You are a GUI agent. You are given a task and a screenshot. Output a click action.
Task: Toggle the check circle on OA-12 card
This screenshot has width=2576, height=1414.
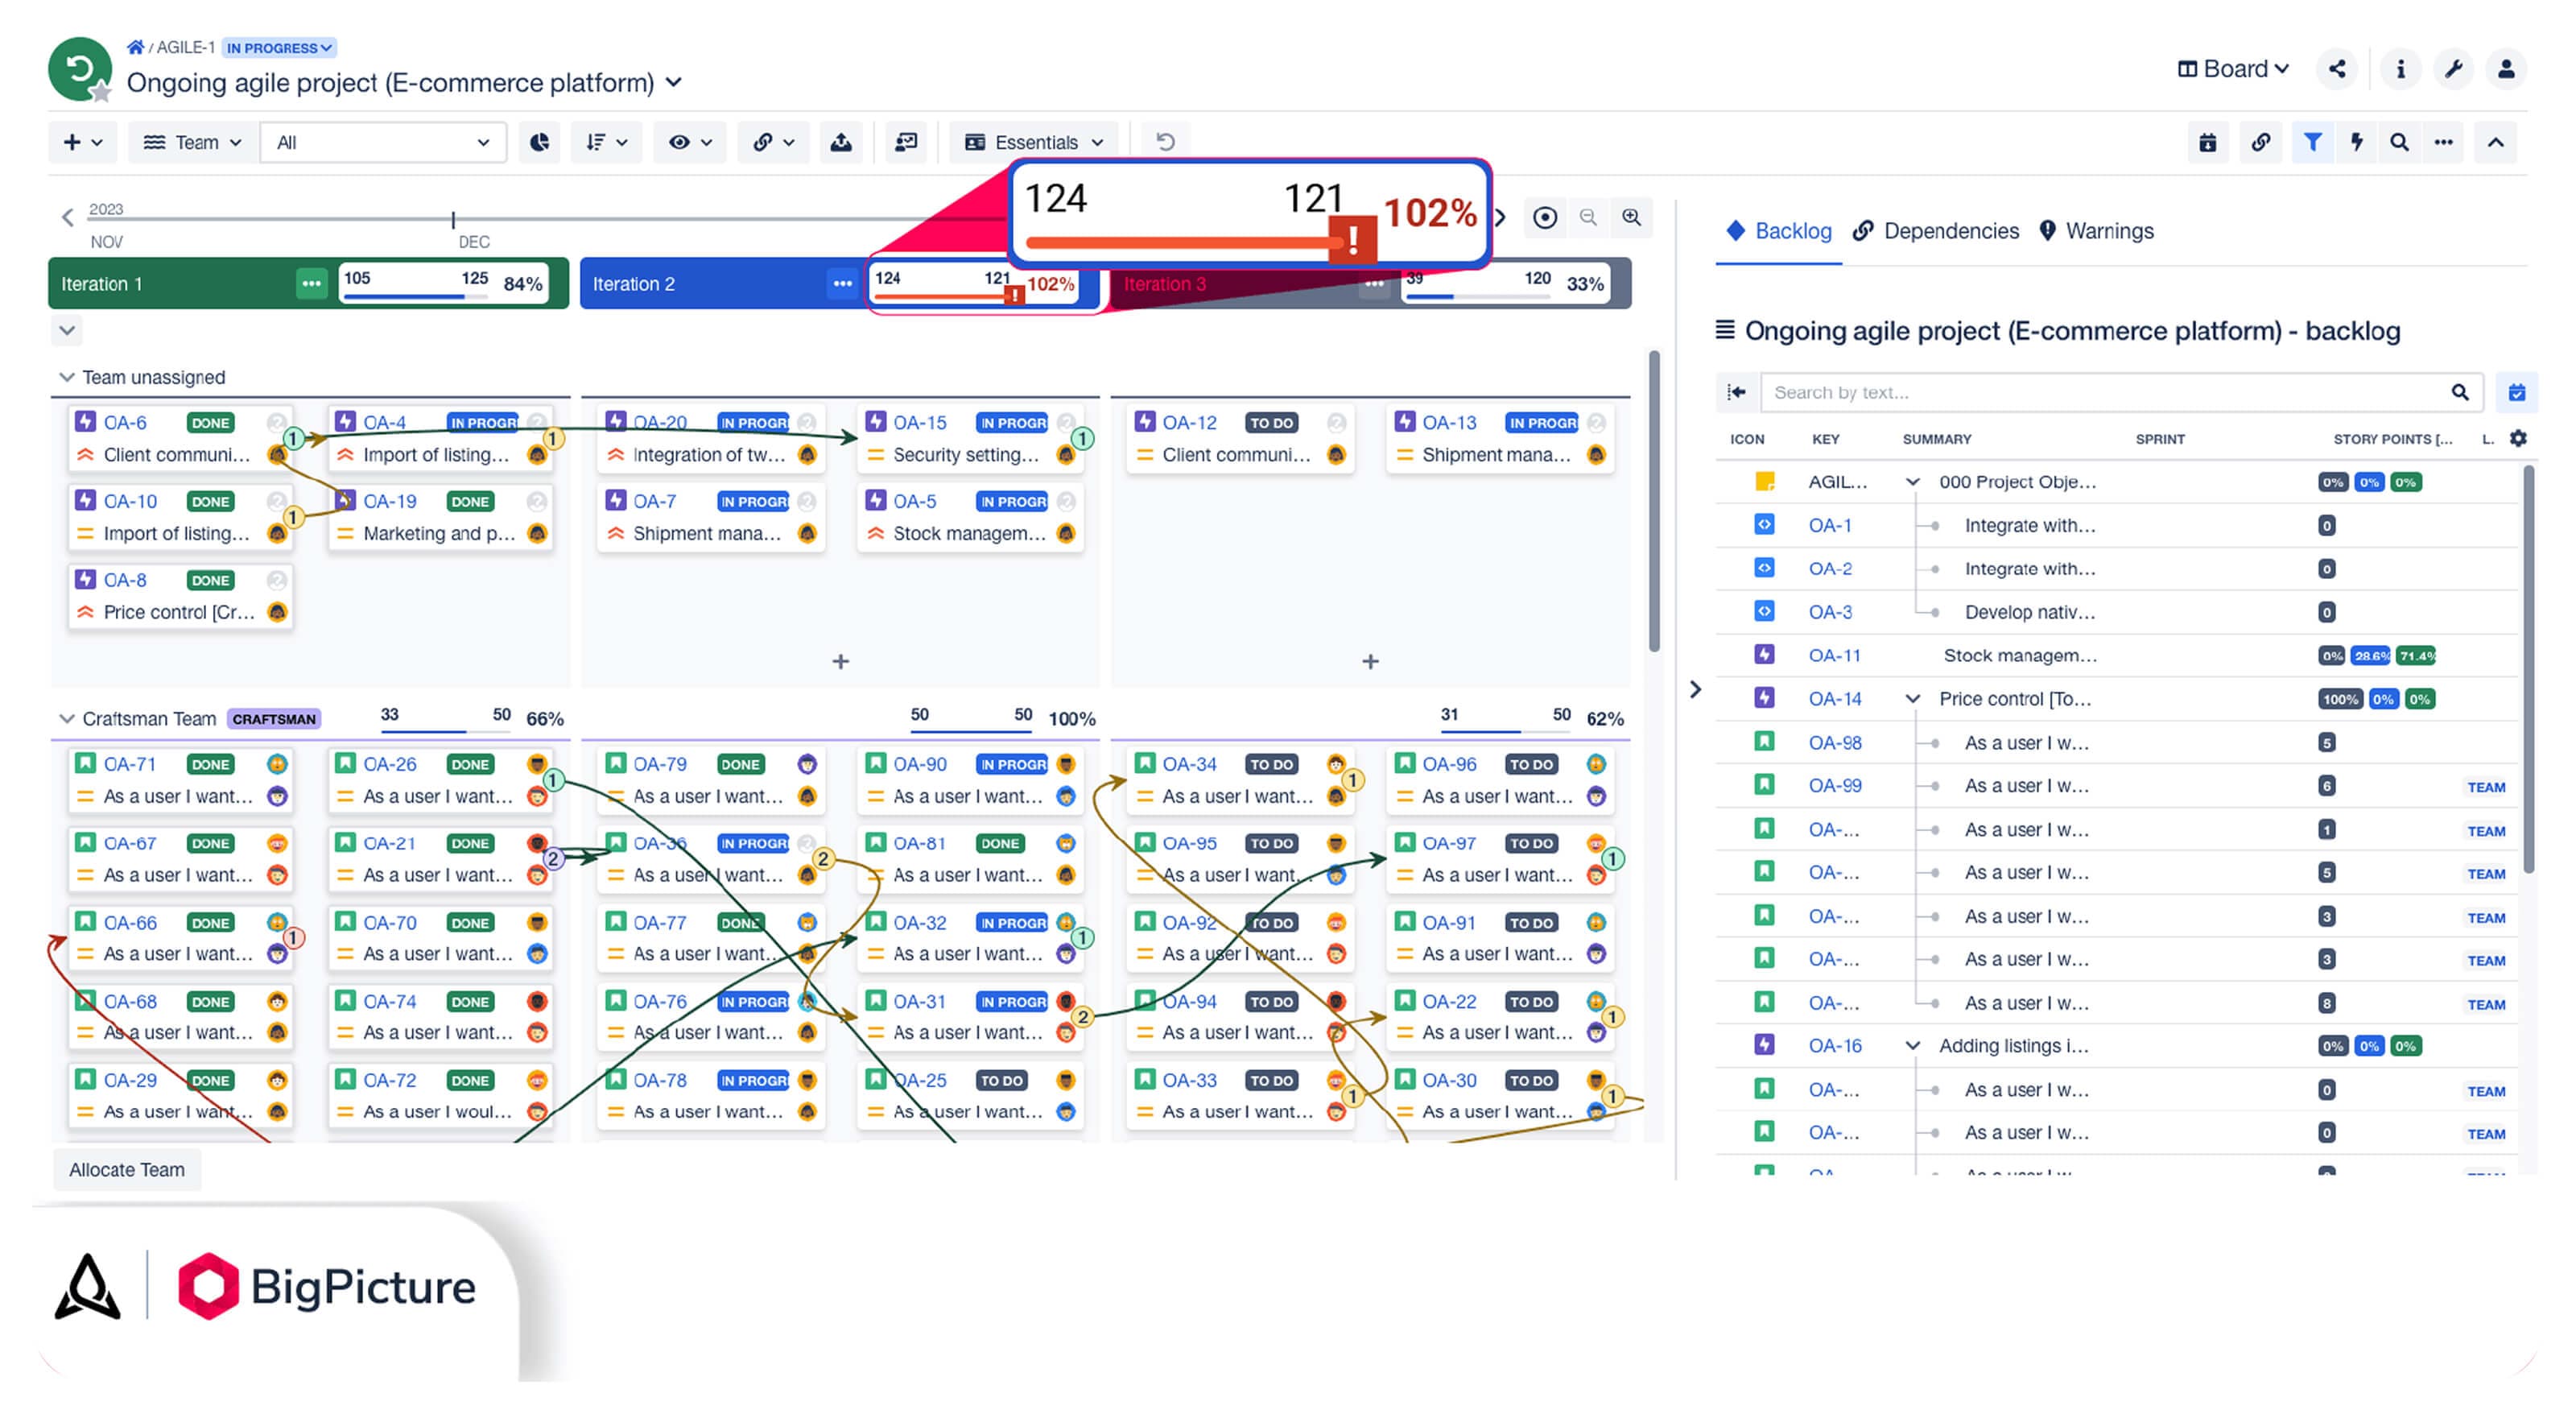1336,423
